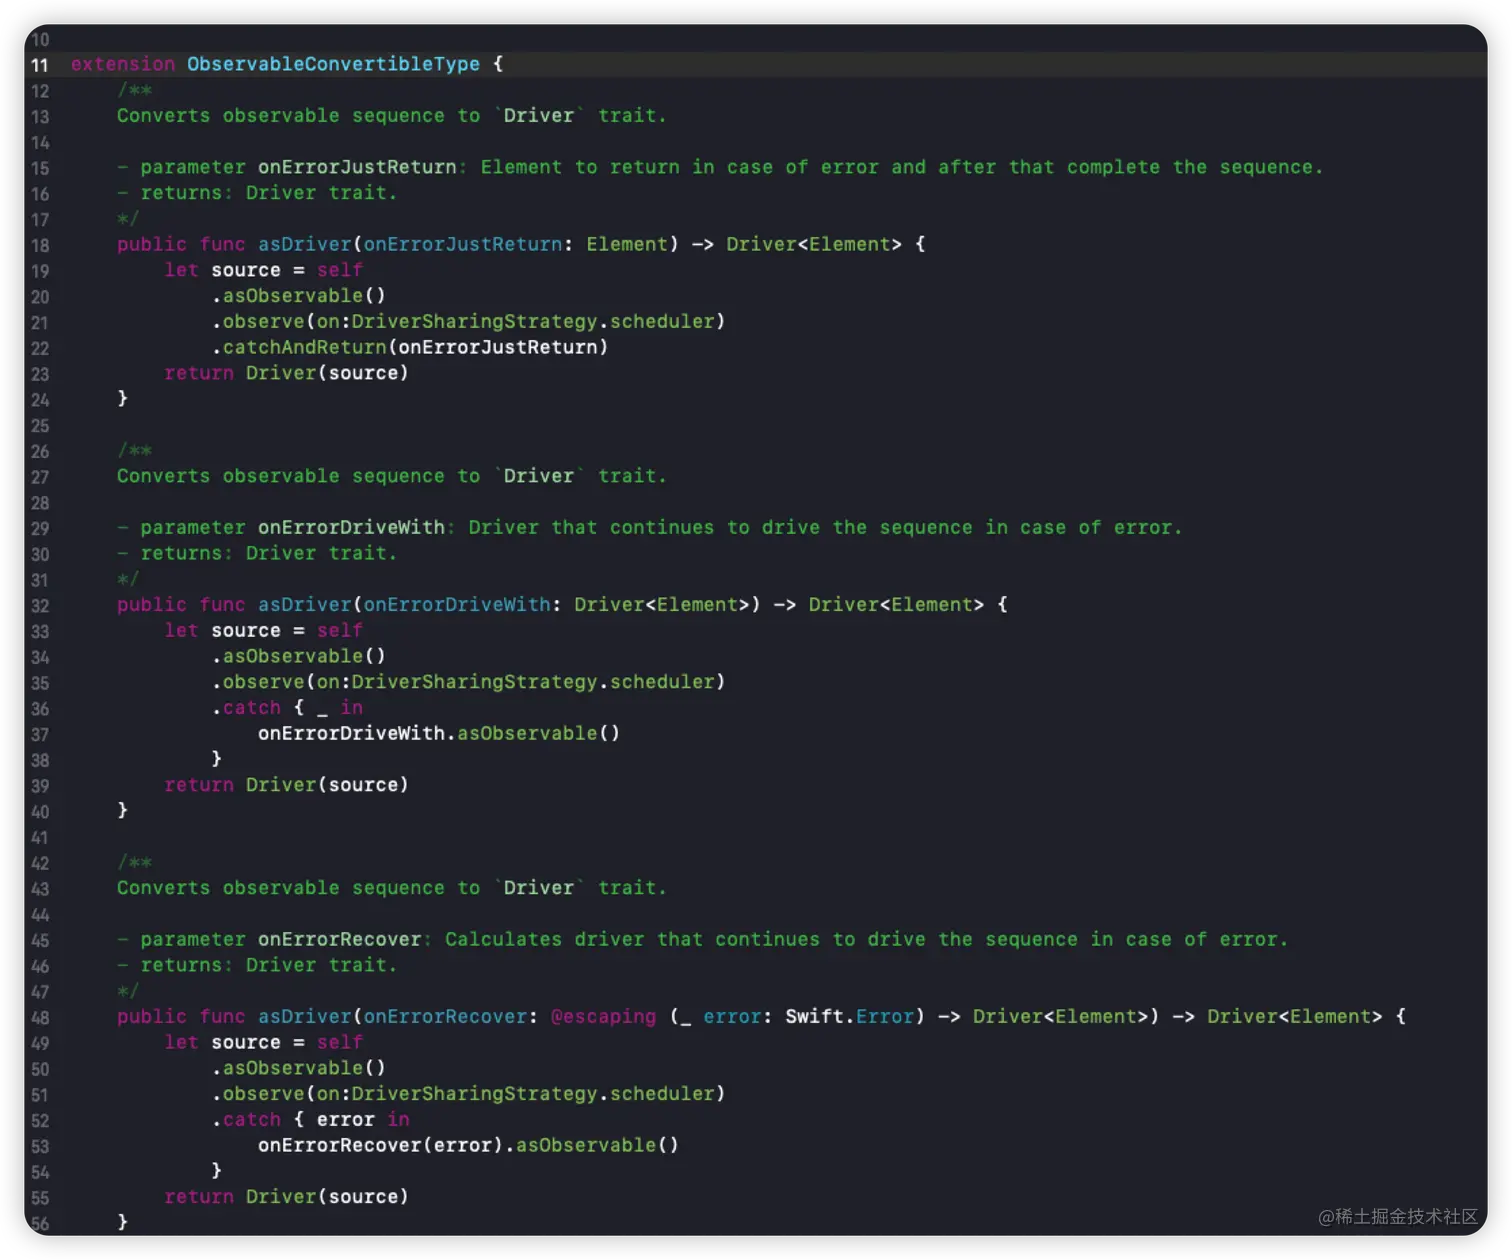The image size is (1512, 1260).
Task: Click line number 32 in the gutter
Action: click(40, 606)
